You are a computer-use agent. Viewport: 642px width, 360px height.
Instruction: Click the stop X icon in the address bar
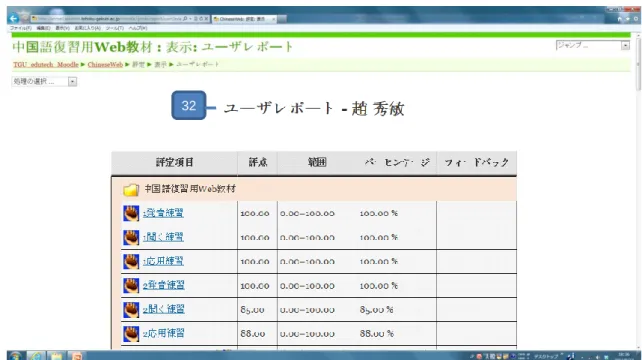[206, 19]
